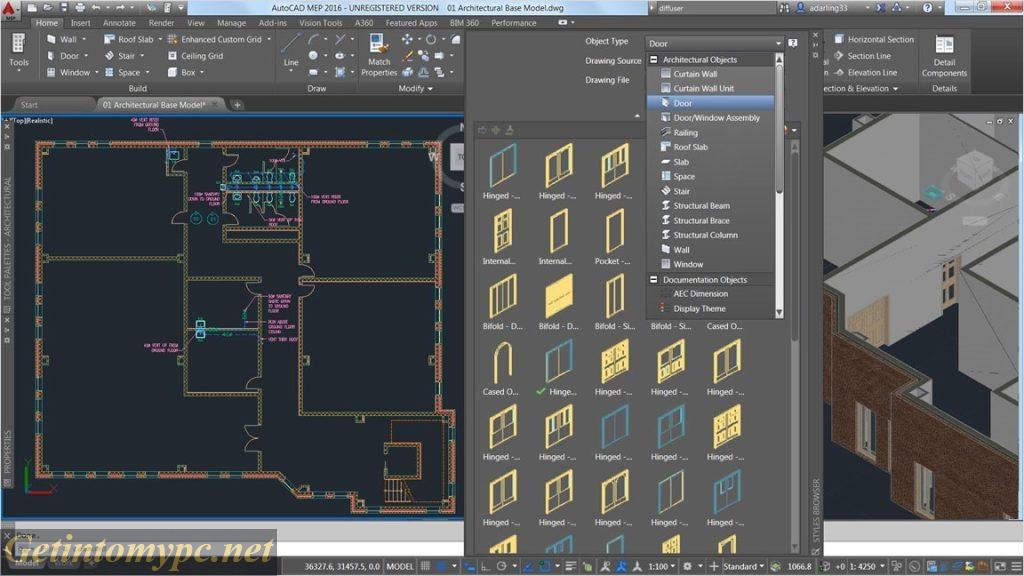Open the Wall tool dropdown arrow
The height and width of the screenshot is (576, 1024).
click(x=84, y=39)
